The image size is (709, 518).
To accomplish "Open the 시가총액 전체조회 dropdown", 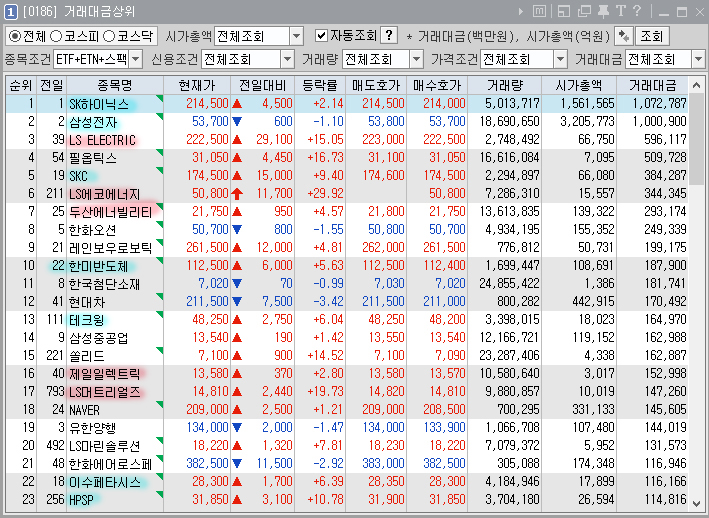I will (x=297, y=36).
